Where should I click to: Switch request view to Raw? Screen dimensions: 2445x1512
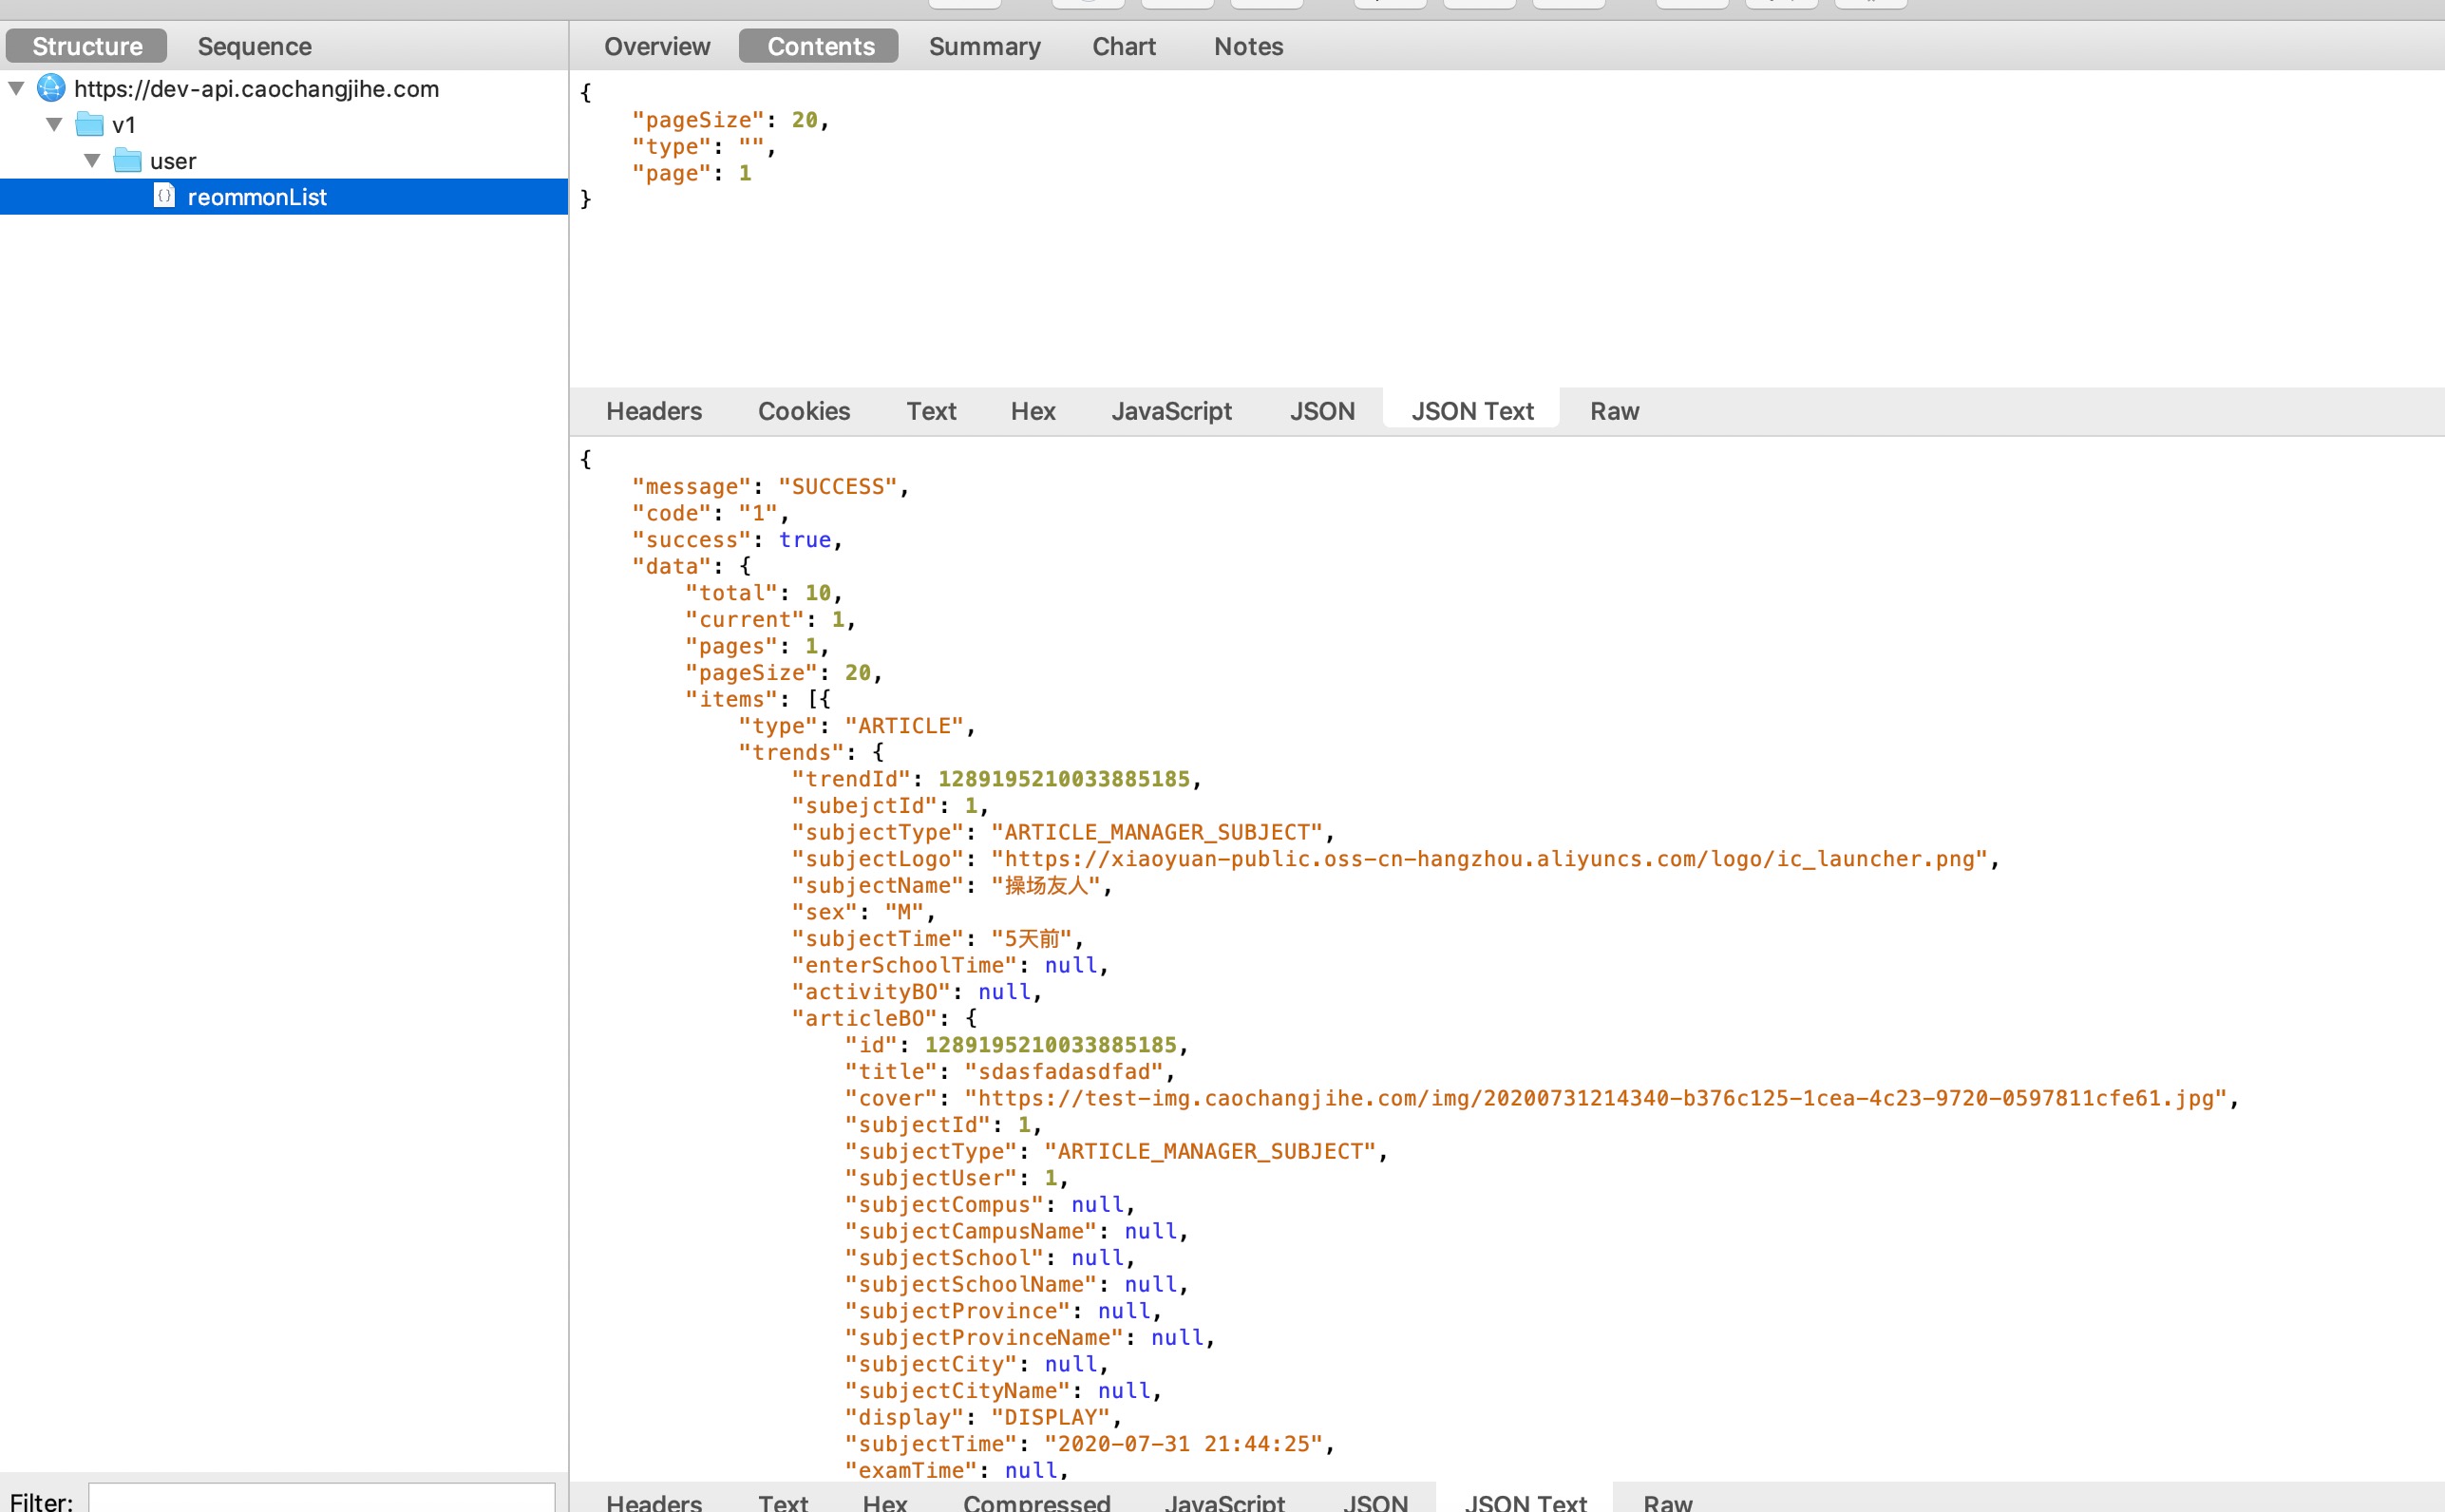click(x=1613, y=411)
